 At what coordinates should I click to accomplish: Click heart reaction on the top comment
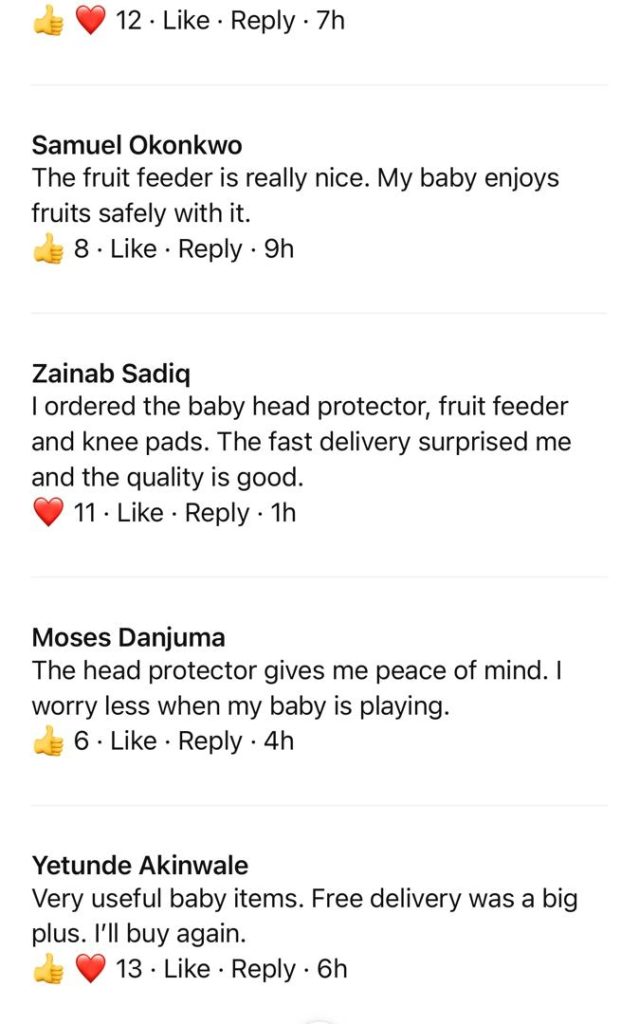(x=90, y=21)
